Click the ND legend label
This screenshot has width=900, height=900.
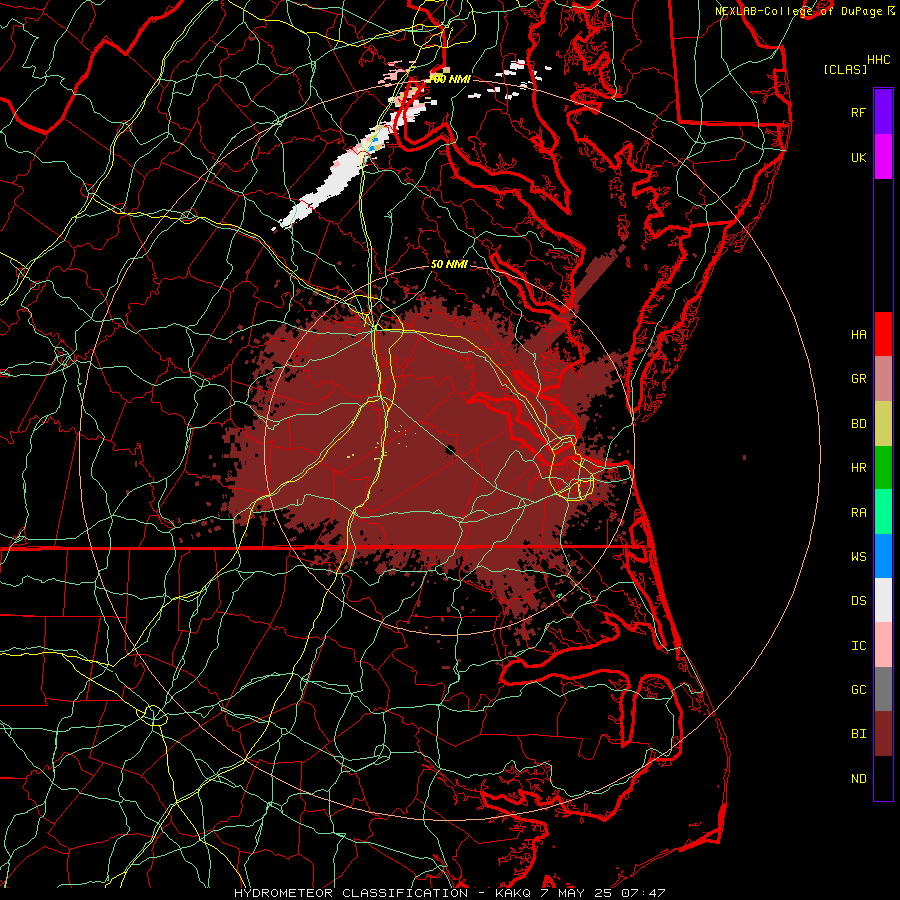pos(858,778)
